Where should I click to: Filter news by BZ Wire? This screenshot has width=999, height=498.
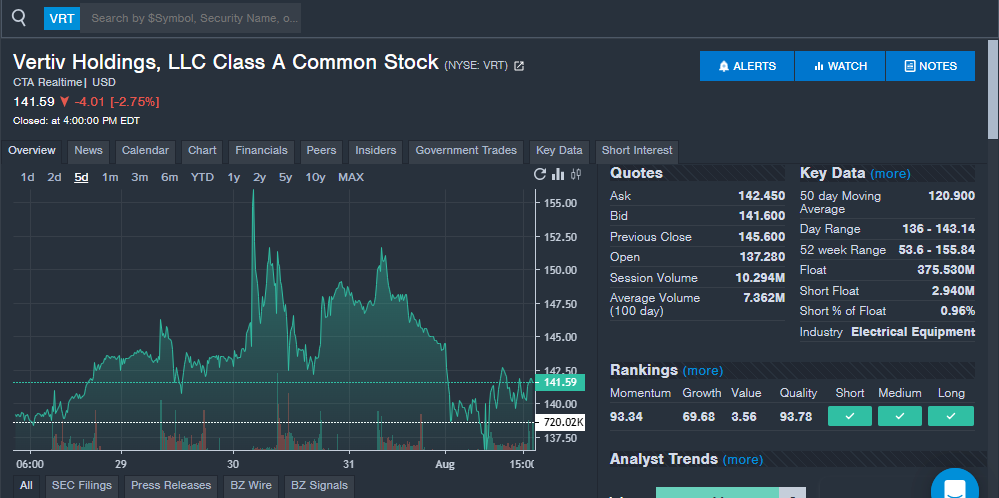(x=251, y=486)
